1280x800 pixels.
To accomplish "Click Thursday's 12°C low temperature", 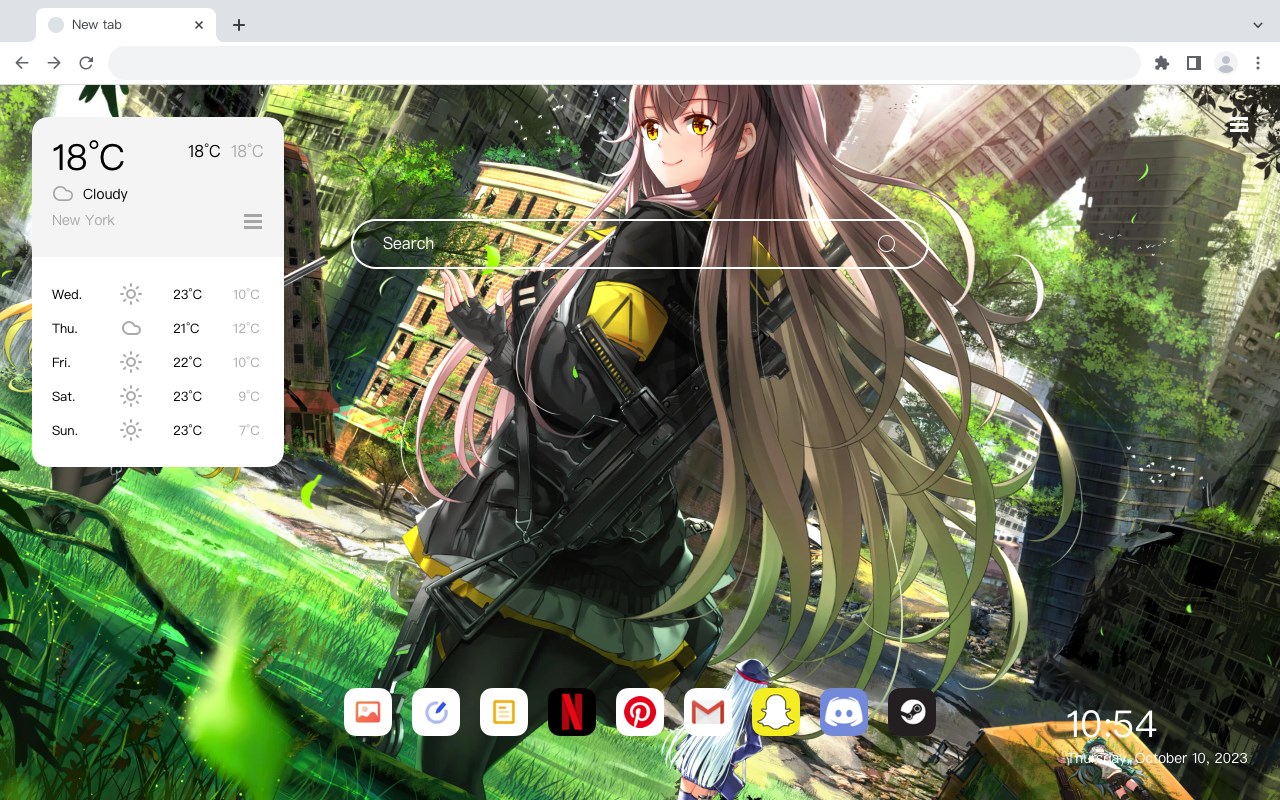I will [x=247, y=328].
